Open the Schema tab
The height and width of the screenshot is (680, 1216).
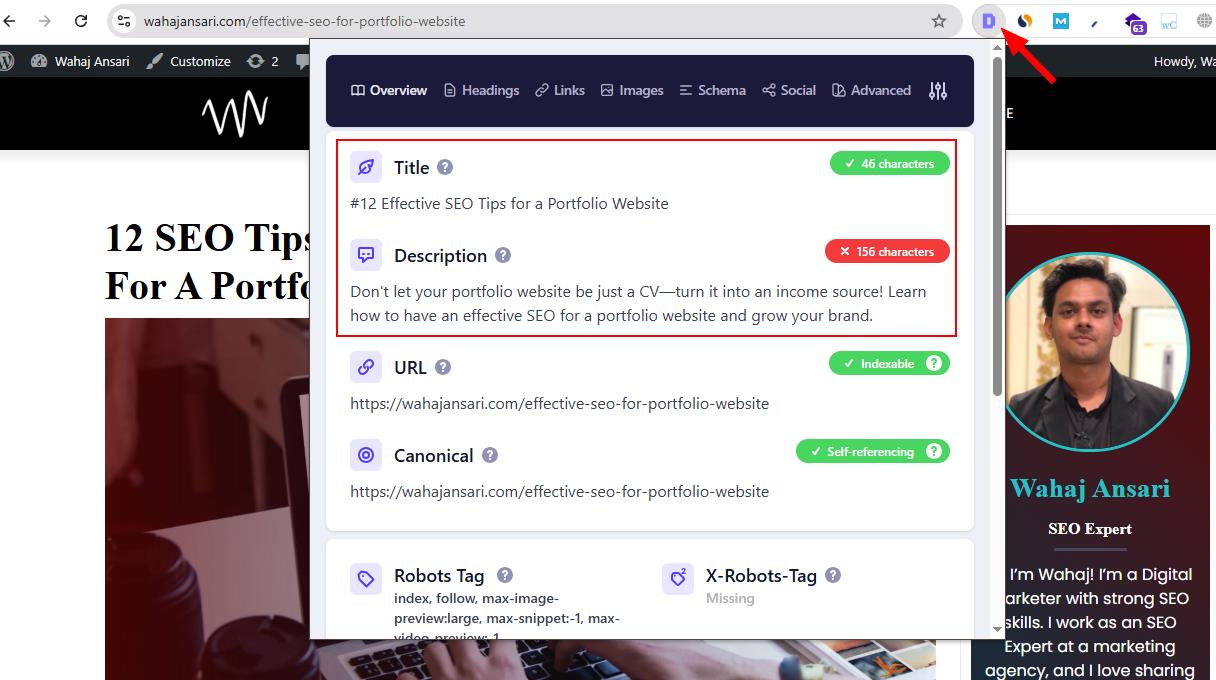point(712,90)
